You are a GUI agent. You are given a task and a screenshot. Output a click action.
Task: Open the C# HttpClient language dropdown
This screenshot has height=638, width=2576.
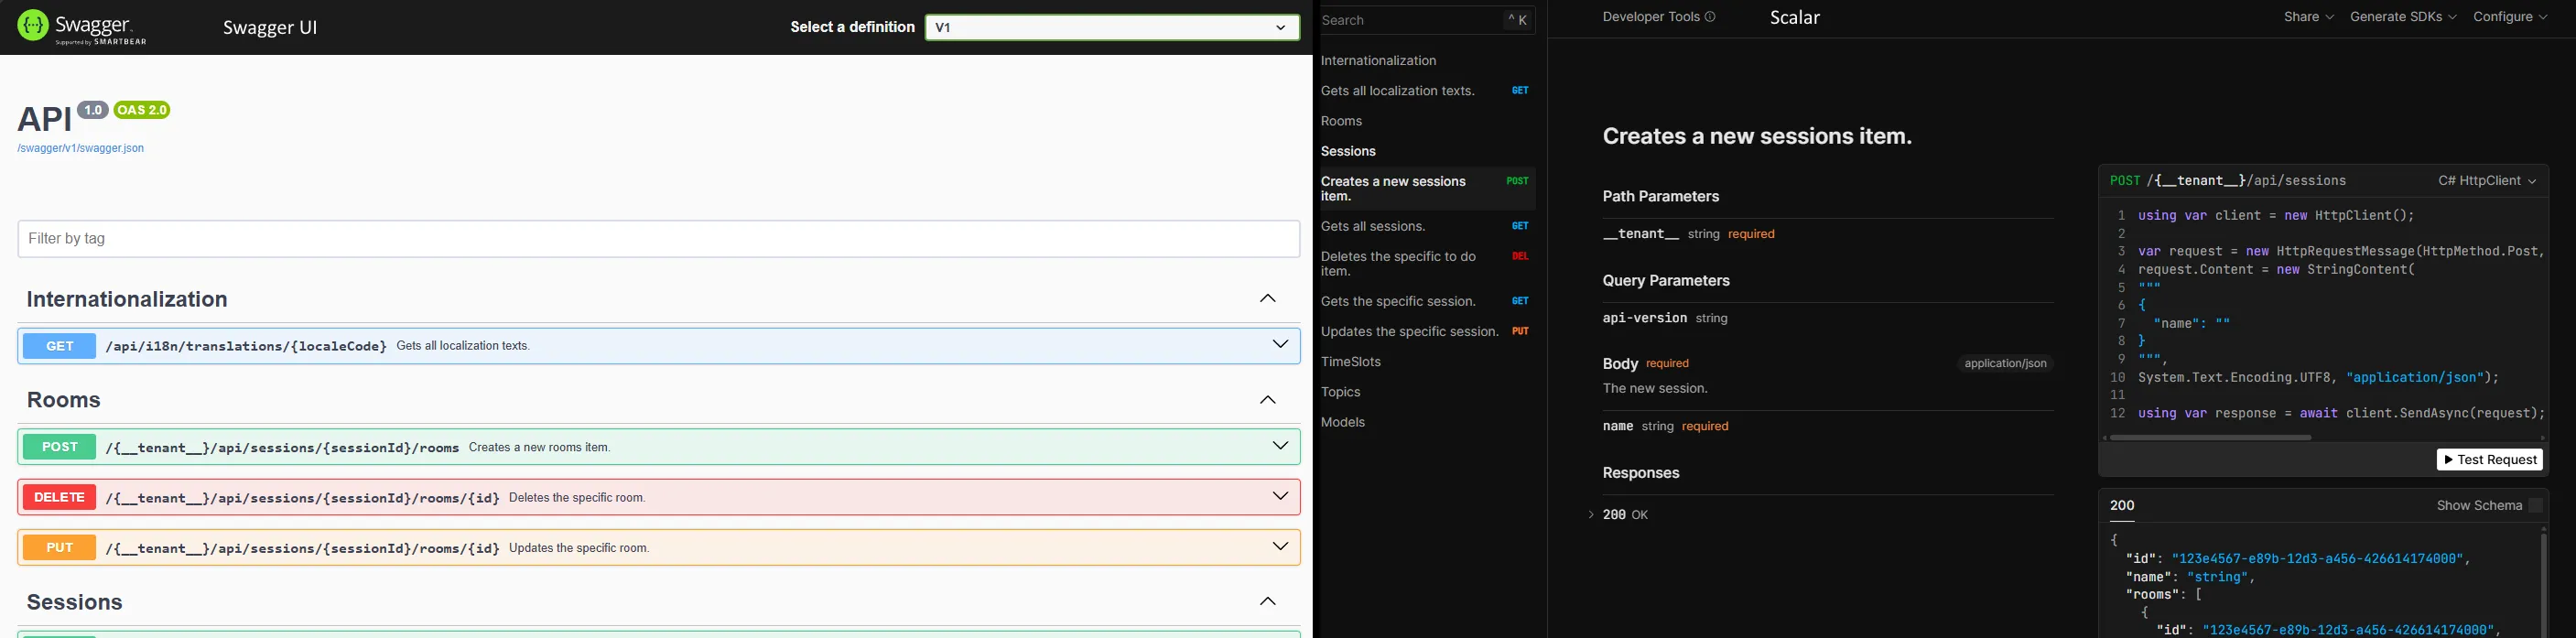(x=2487, y=181)
